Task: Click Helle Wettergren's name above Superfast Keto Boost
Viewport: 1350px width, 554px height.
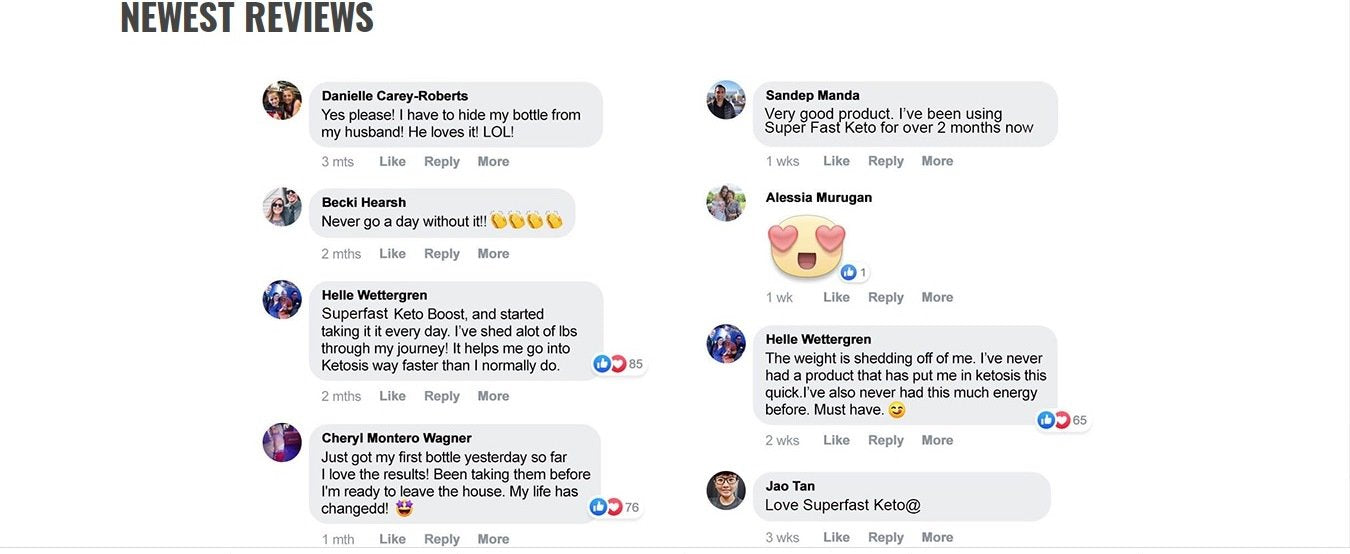Action: coord(374,295)
